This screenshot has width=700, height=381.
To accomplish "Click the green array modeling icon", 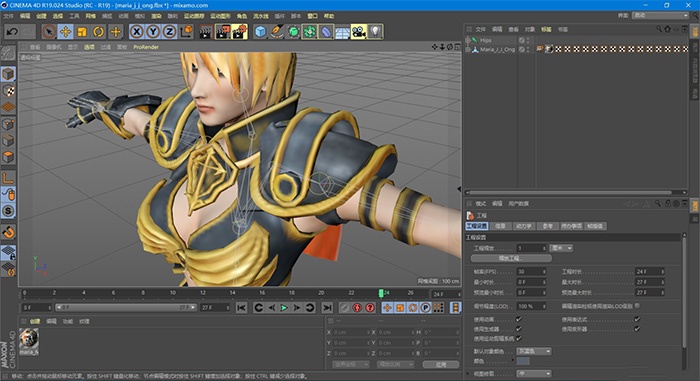I will (310, 32).
